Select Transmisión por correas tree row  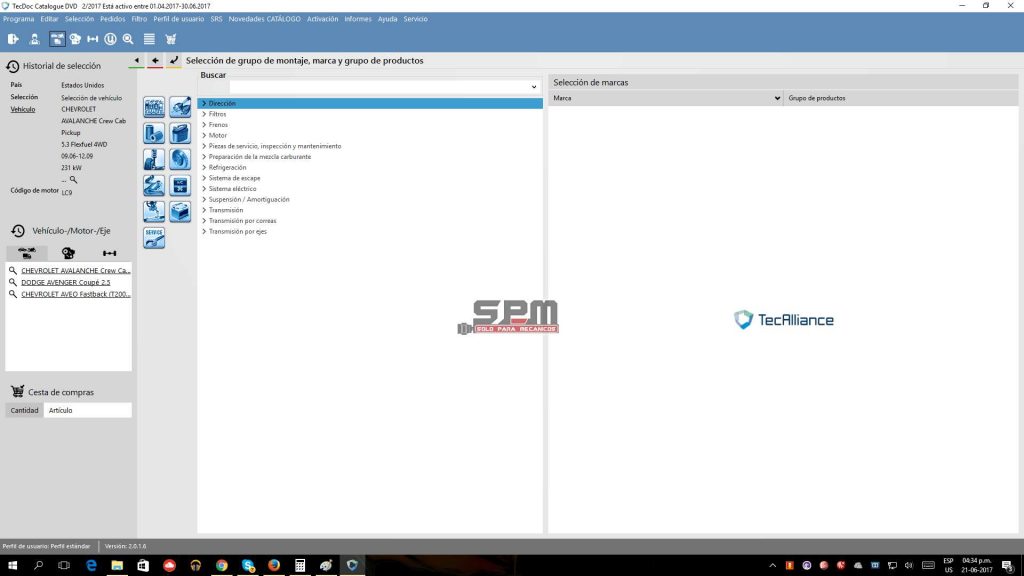point(242,221)
